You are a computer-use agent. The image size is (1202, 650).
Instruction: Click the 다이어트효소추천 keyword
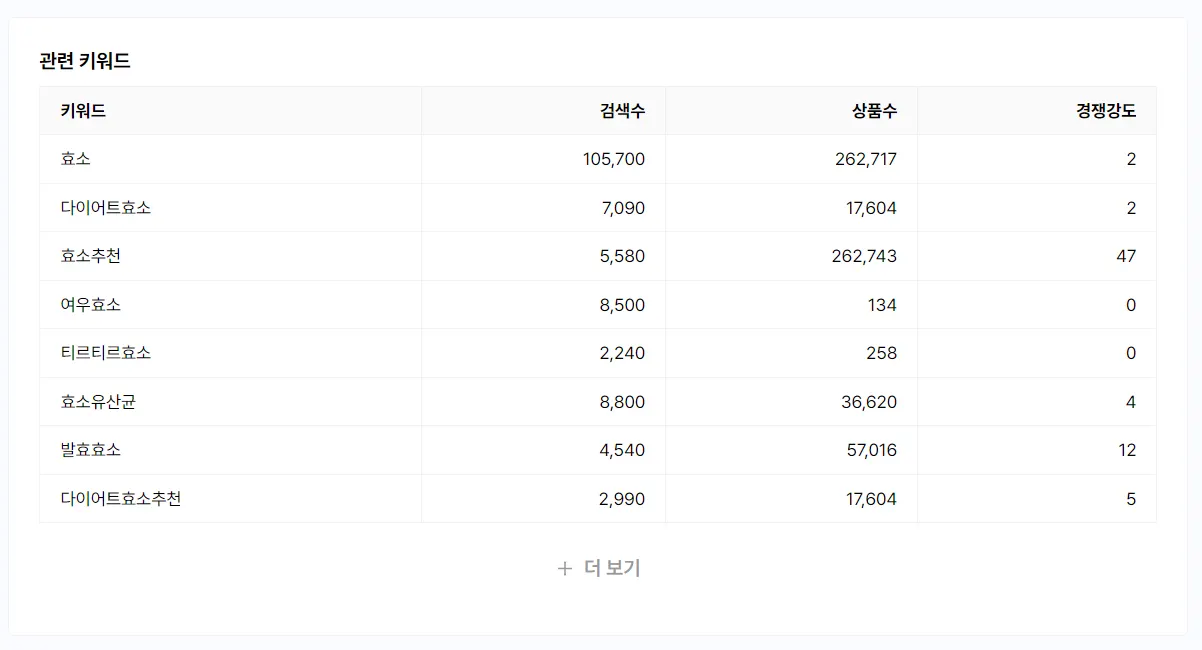[121, 499]
